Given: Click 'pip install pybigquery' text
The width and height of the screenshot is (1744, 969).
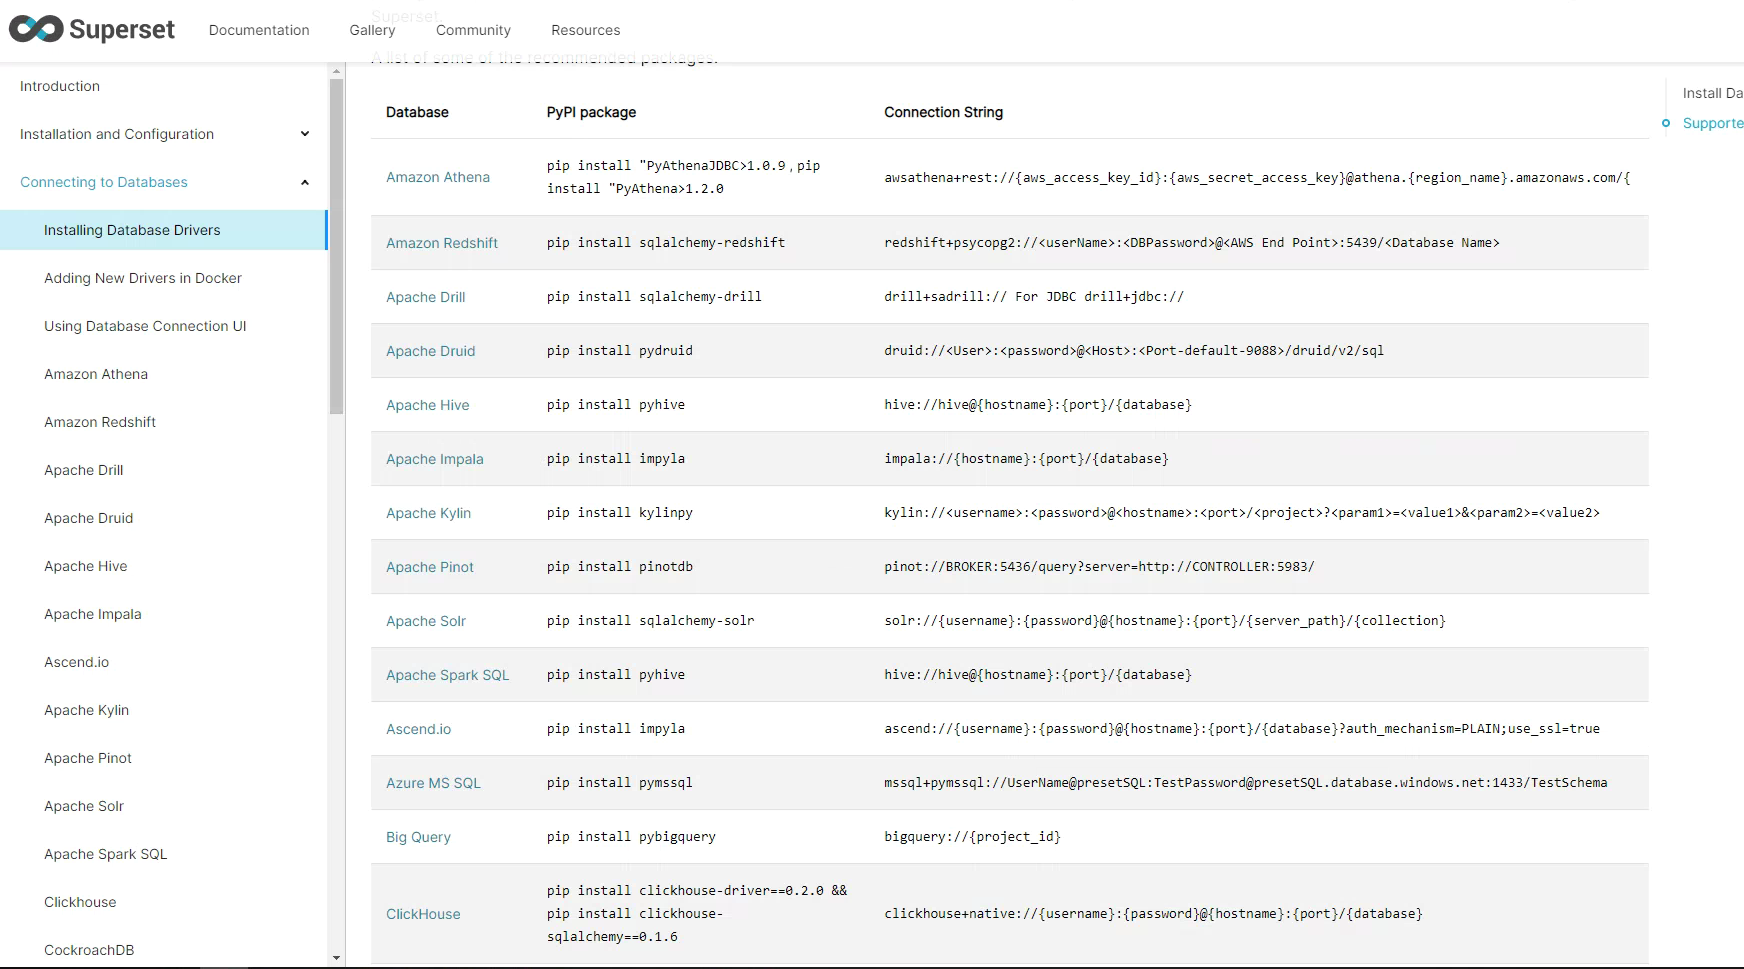Looking at the screenshot, I should pos(631,837).
